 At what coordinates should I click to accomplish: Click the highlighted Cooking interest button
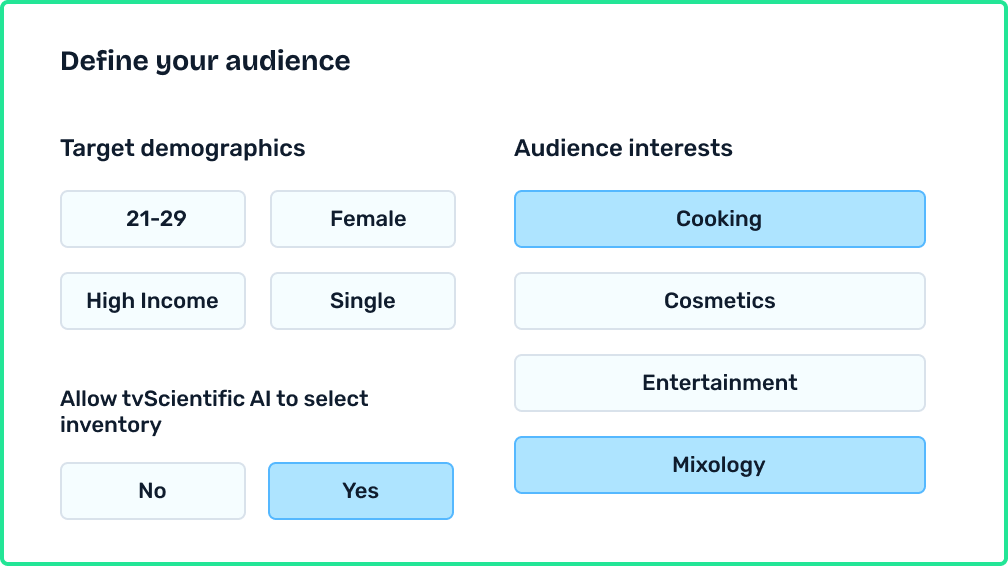coord(720,219)
